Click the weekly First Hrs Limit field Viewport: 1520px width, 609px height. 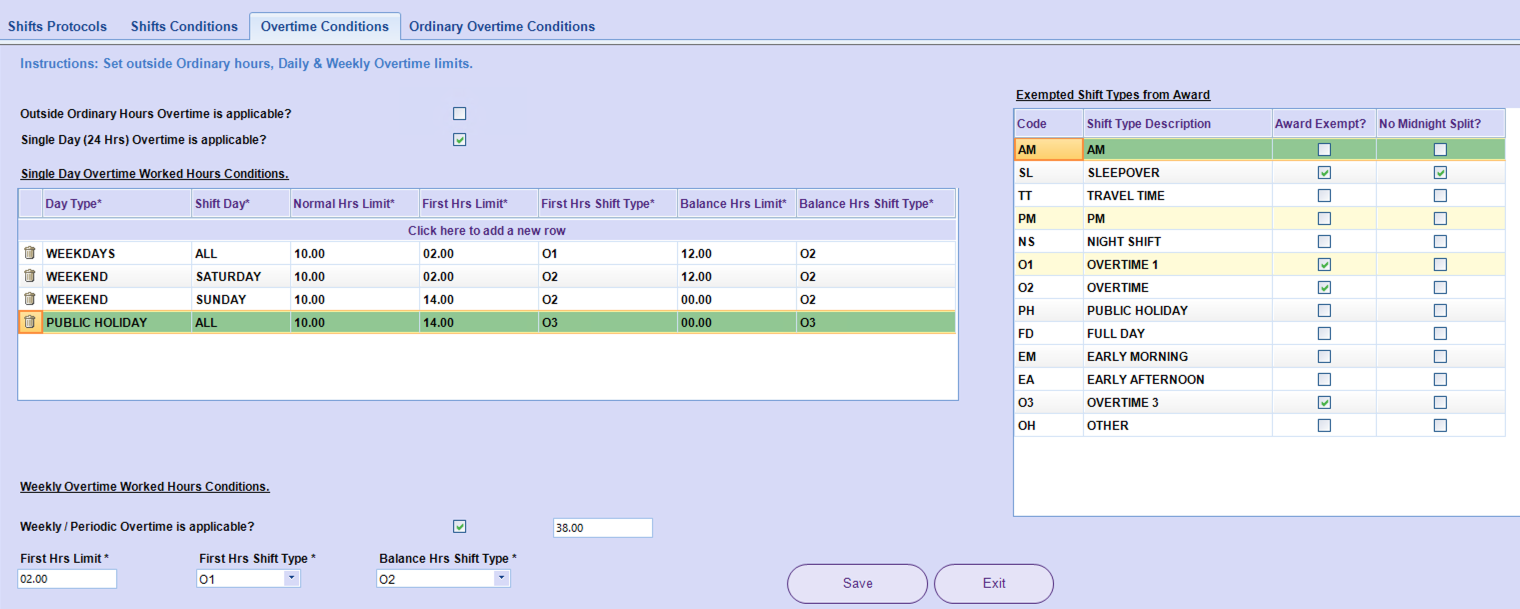click(67, 579)
